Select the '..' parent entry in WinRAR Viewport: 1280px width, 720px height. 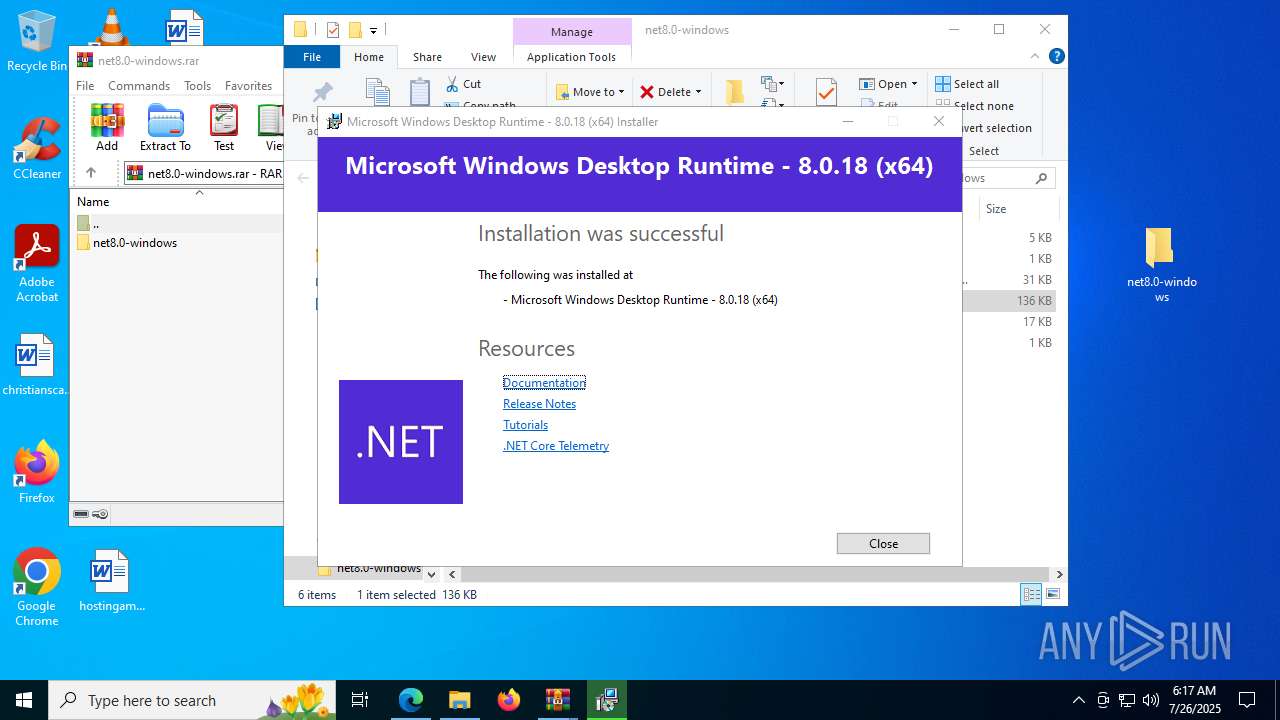point(95,223)
